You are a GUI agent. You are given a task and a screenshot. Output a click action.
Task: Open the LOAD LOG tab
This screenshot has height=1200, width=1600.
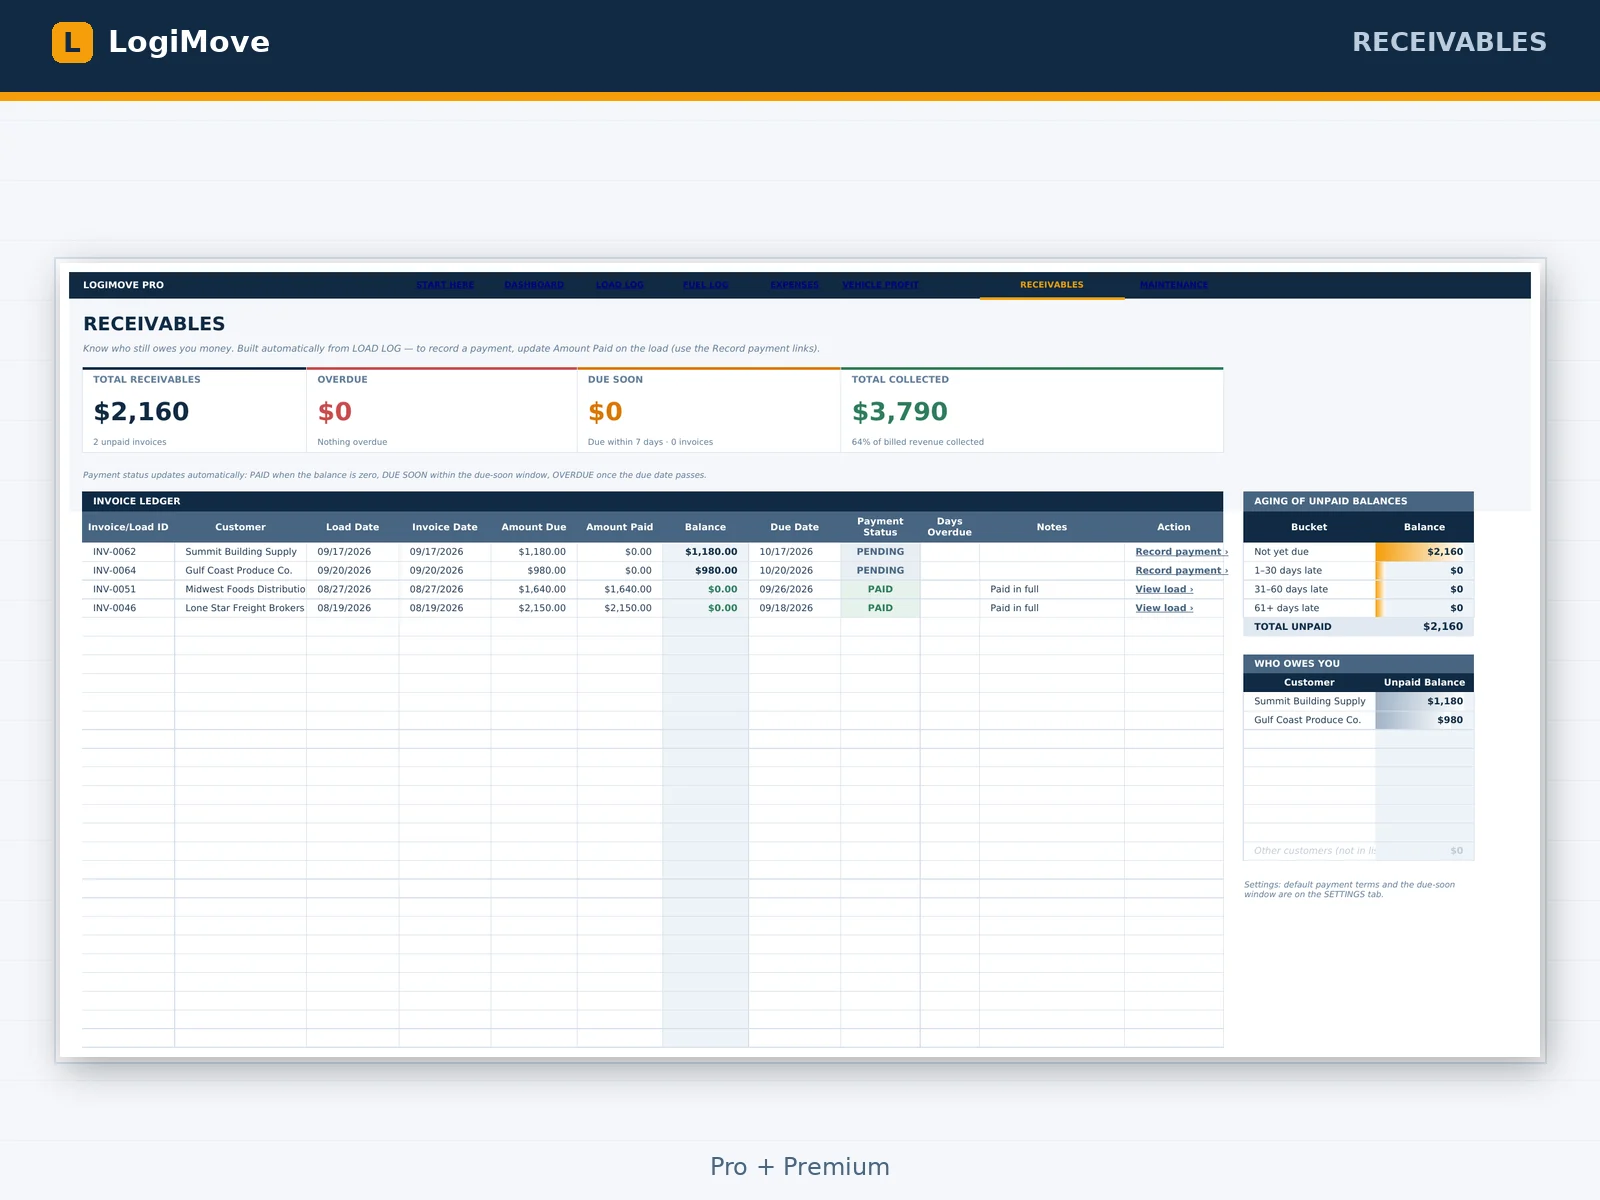[x=620, y=285]
